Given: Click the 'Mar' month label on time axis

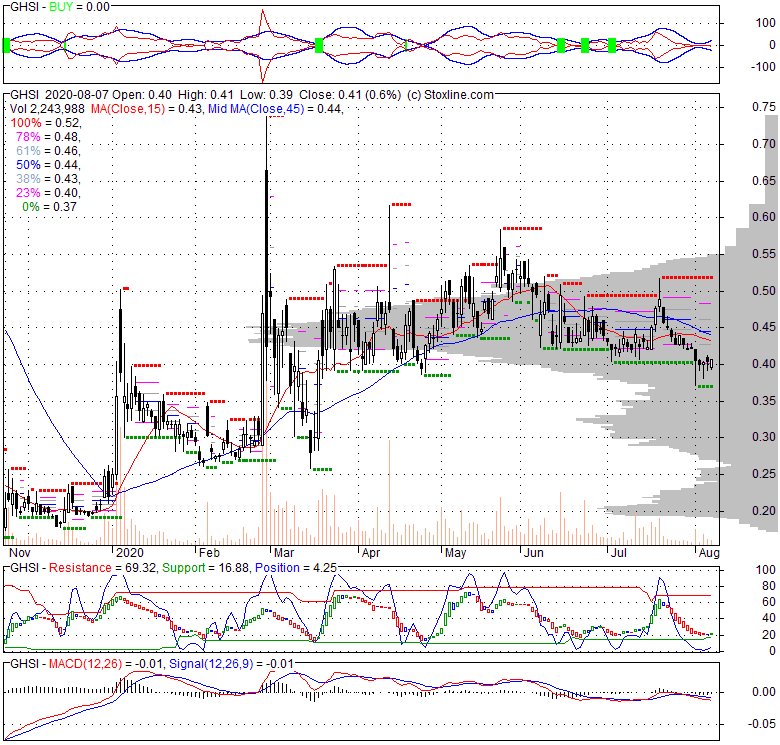Looking at the screenshot, I should [x=284, y=553].
